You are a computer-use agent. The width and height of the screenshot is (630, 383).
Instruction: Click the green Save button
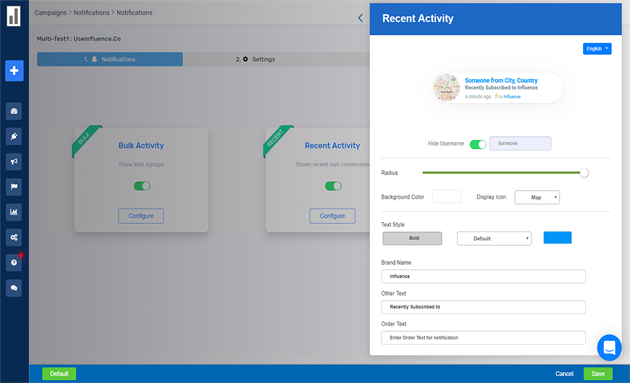[598, 374]
